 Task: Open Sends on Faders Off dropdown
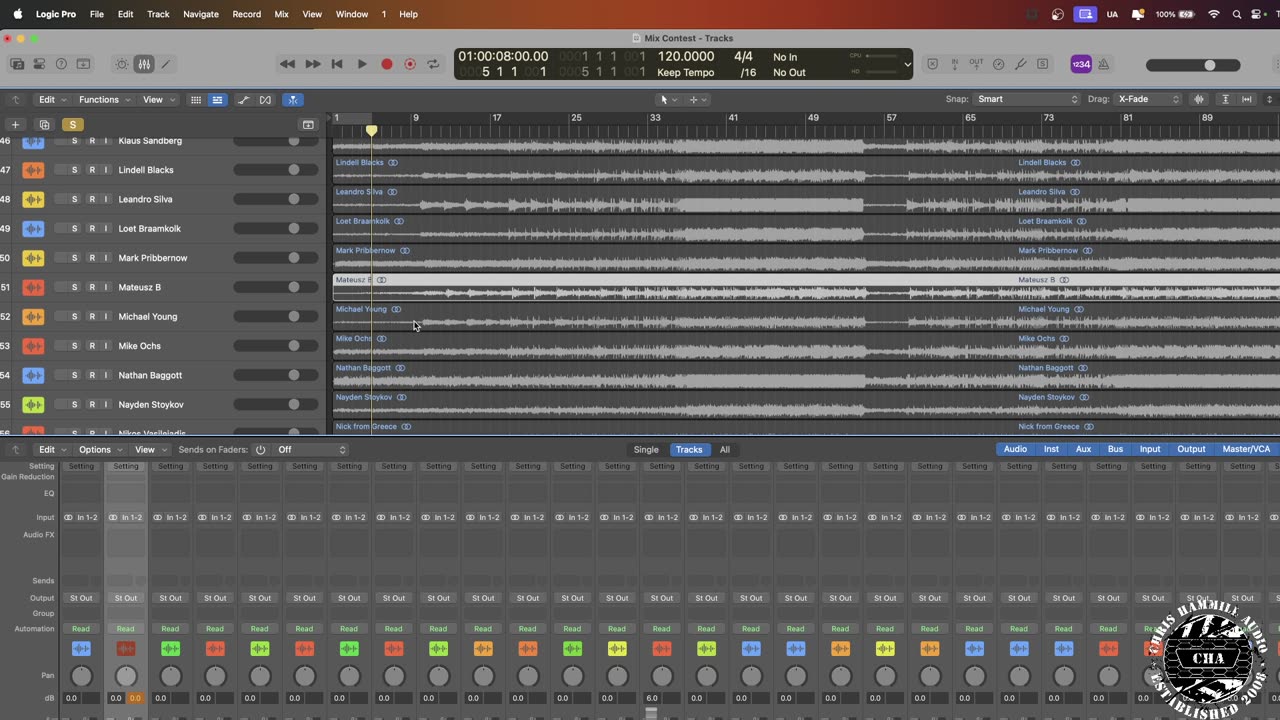(x=312, y=450)
